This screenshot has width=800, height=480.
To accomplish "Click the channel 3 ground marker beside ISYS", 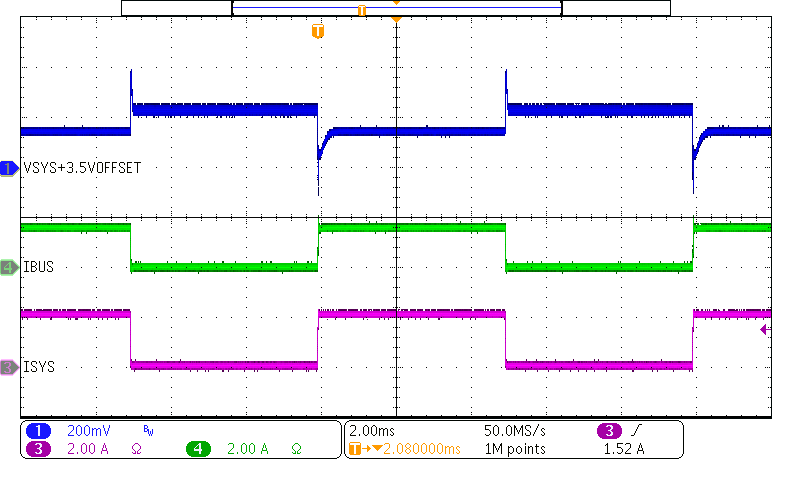I will (x=10, y=367).
